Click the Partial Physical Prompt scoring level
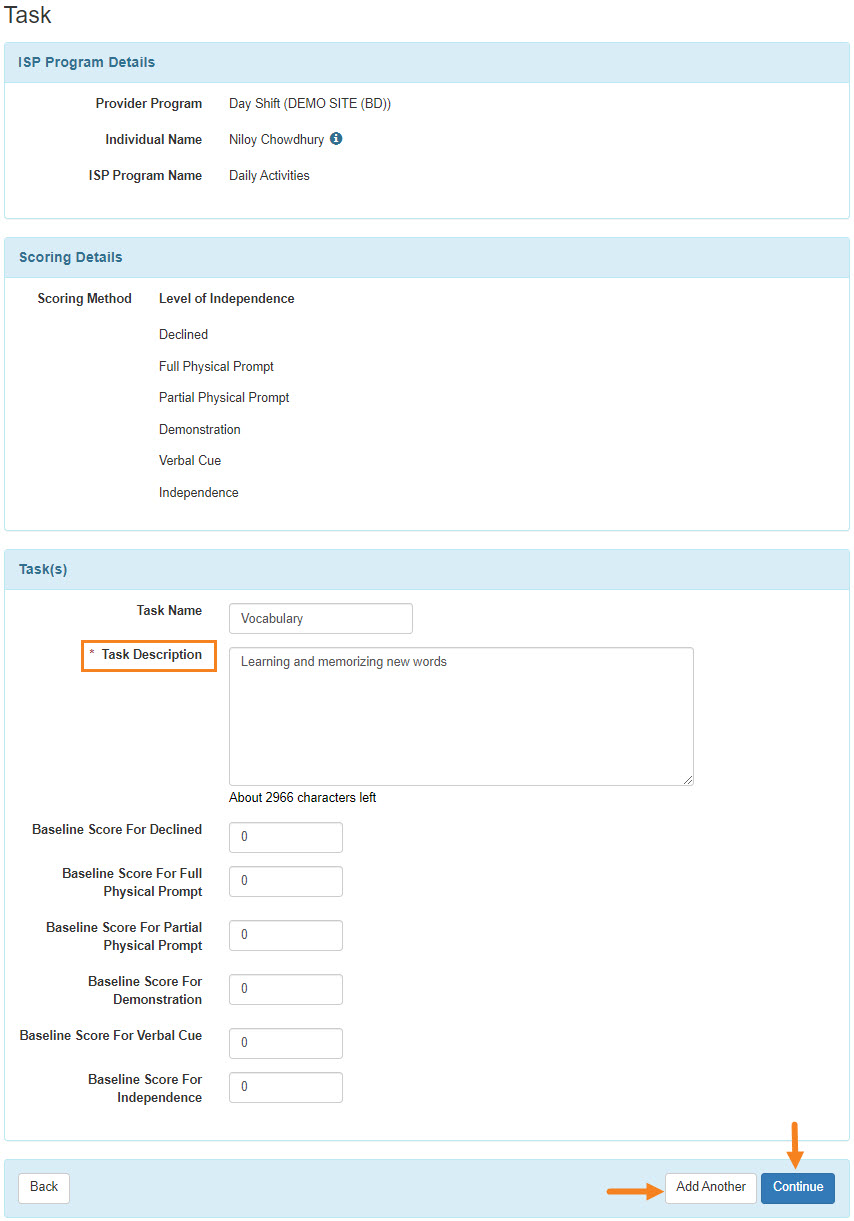Image resolution: width=854 pixels, height=1221 pixels. pyautogui.click(x=224, y=397)
